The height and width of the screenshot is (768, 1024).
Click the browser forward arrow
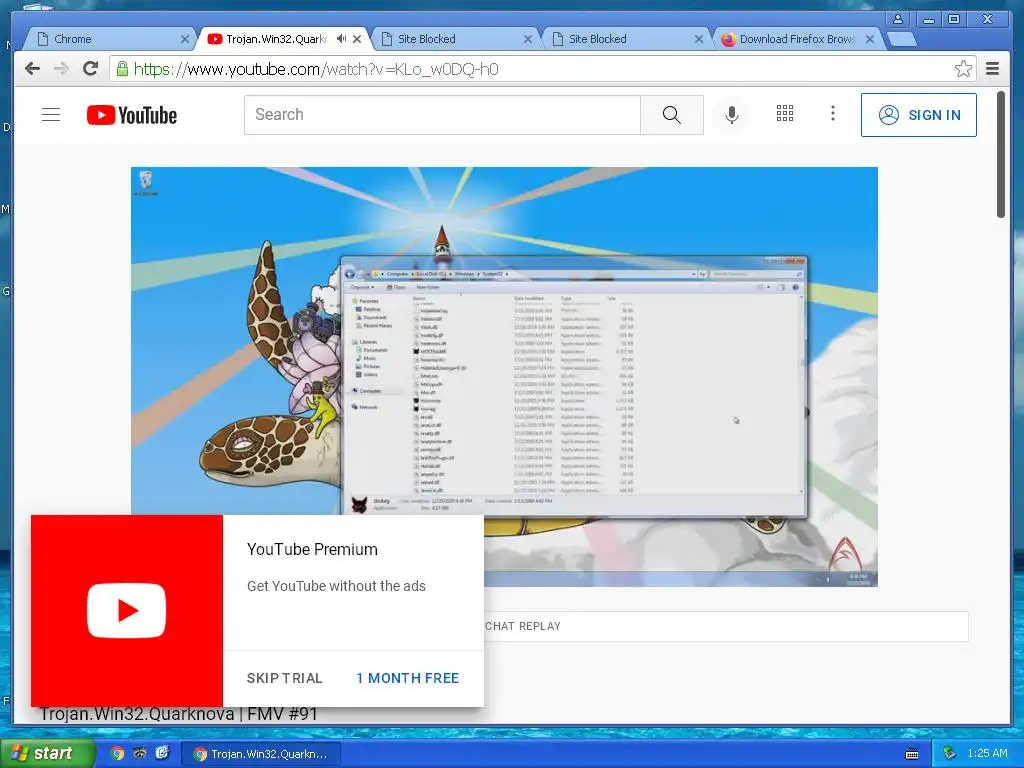[x=61, y=69]
